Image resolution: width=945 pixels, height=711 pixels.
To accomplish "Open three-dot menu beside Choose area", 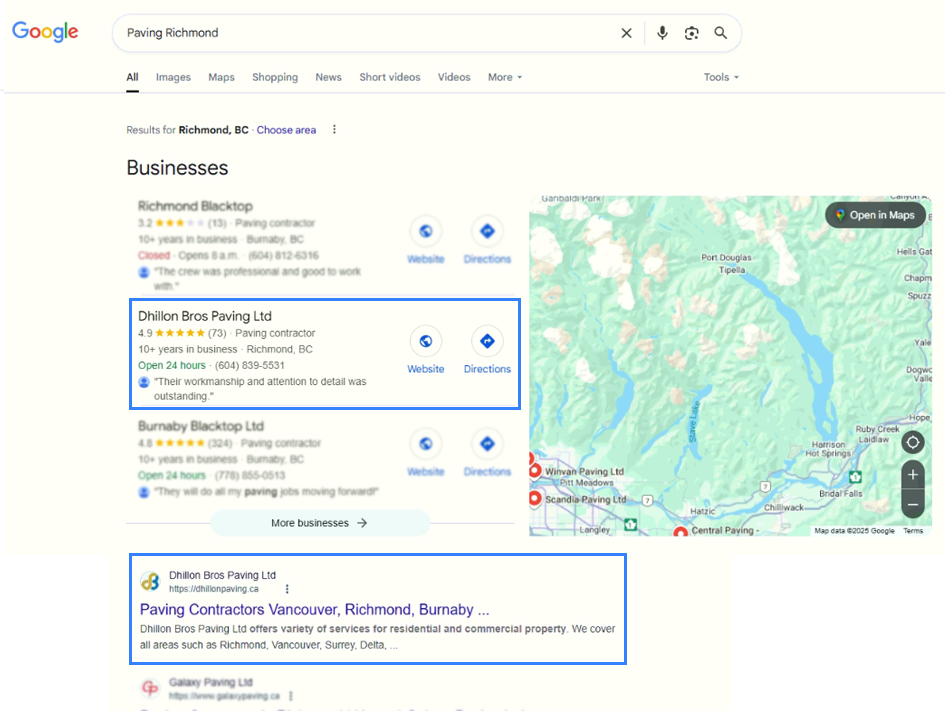I will click(334, 130).
